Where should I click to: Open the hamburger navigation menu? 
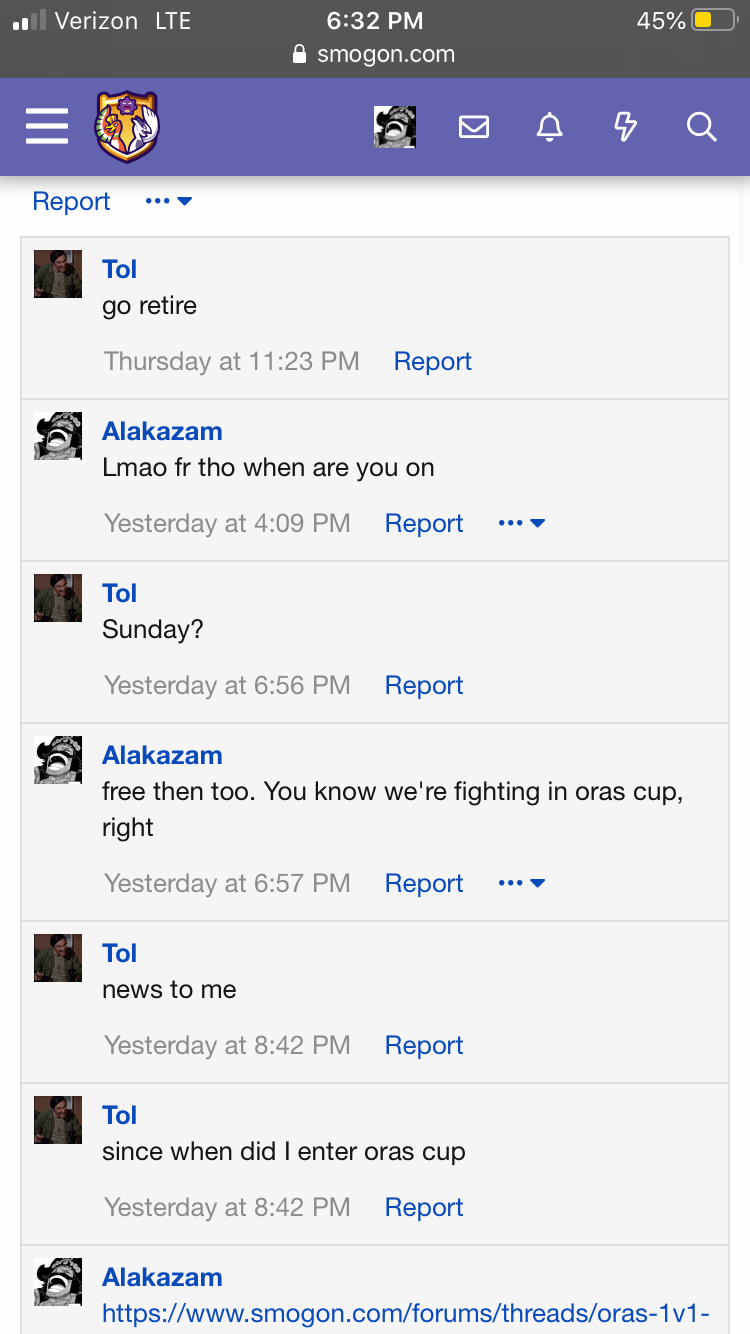click(x=47, y=127)
